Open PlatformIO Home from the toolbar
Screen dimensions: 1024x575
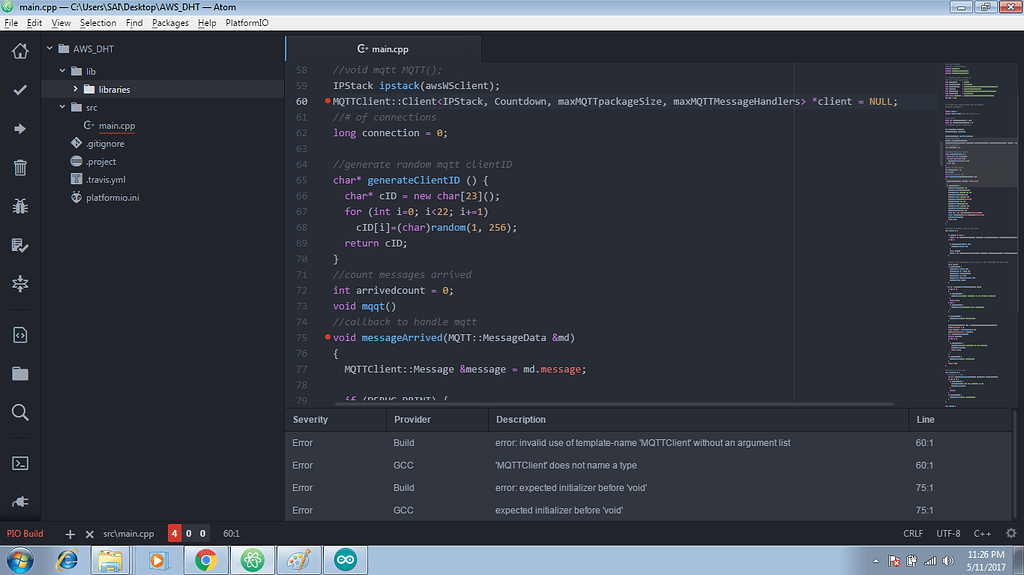(20, 51)
